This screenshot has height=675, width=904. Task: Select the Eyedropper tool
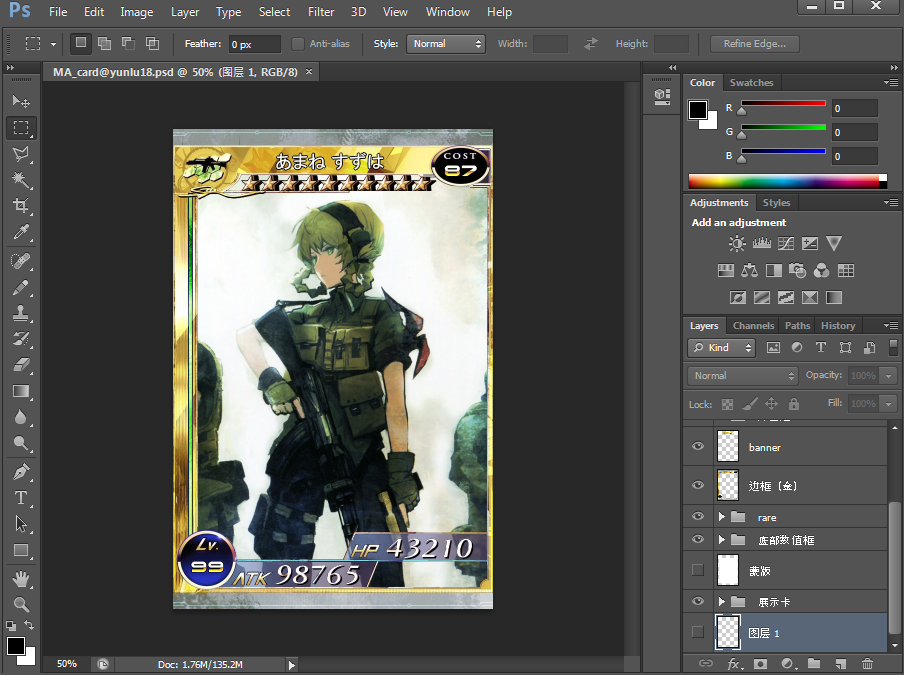pos(21,232)
